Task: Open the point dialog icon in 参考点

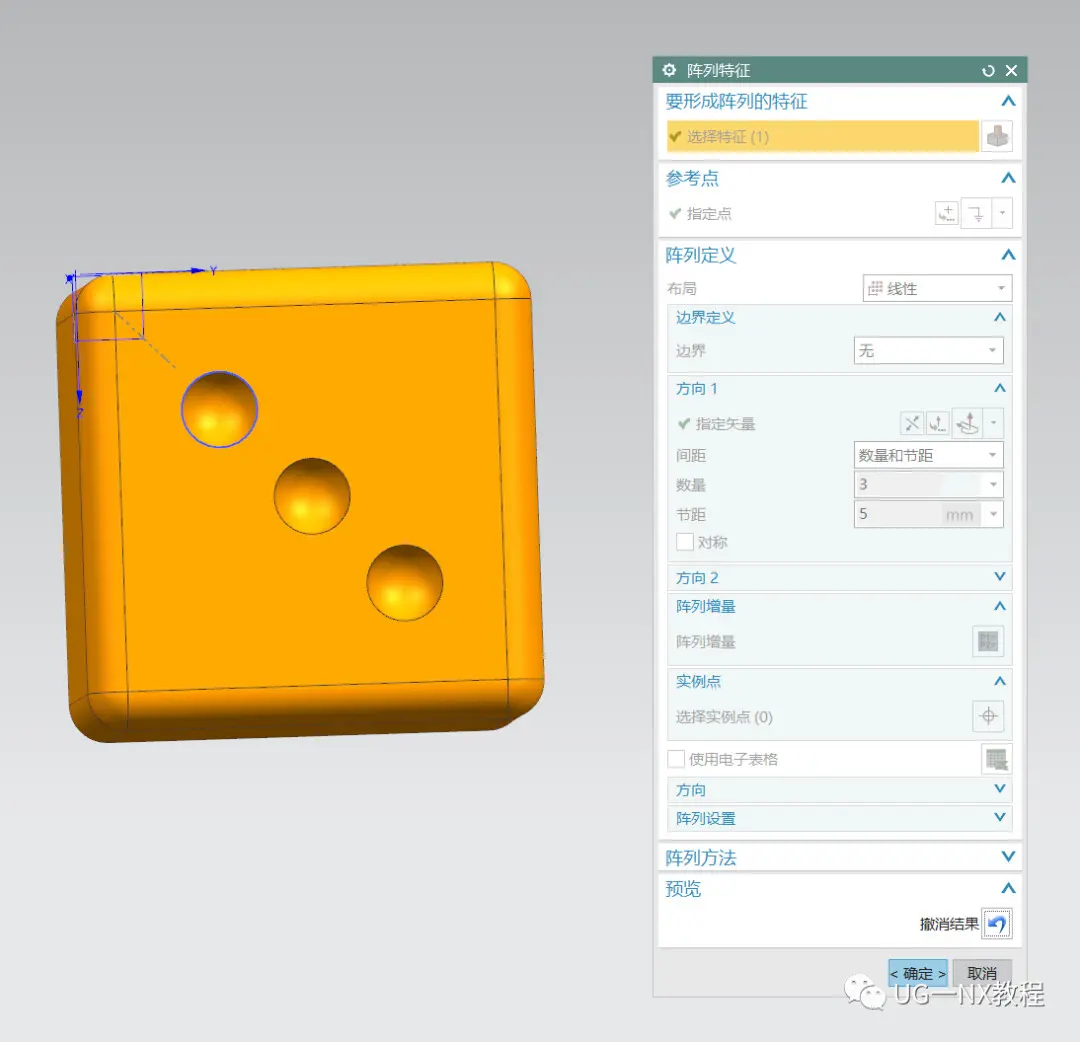Action: click(x=946, y=213)
